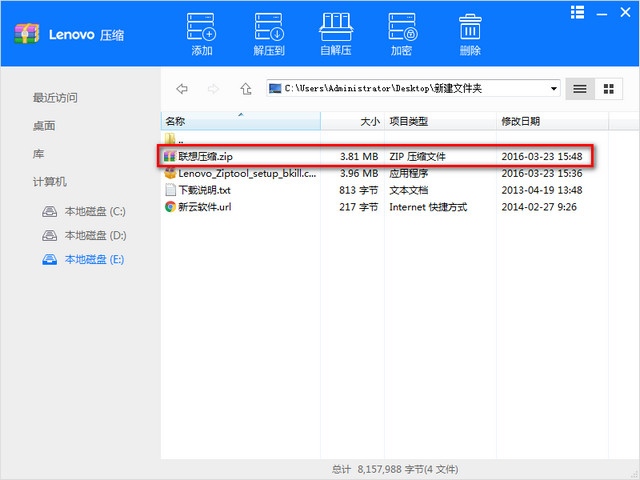Close the Lenovo 压缩 window
Screen dimensions: 640x480
coord(625,12)
